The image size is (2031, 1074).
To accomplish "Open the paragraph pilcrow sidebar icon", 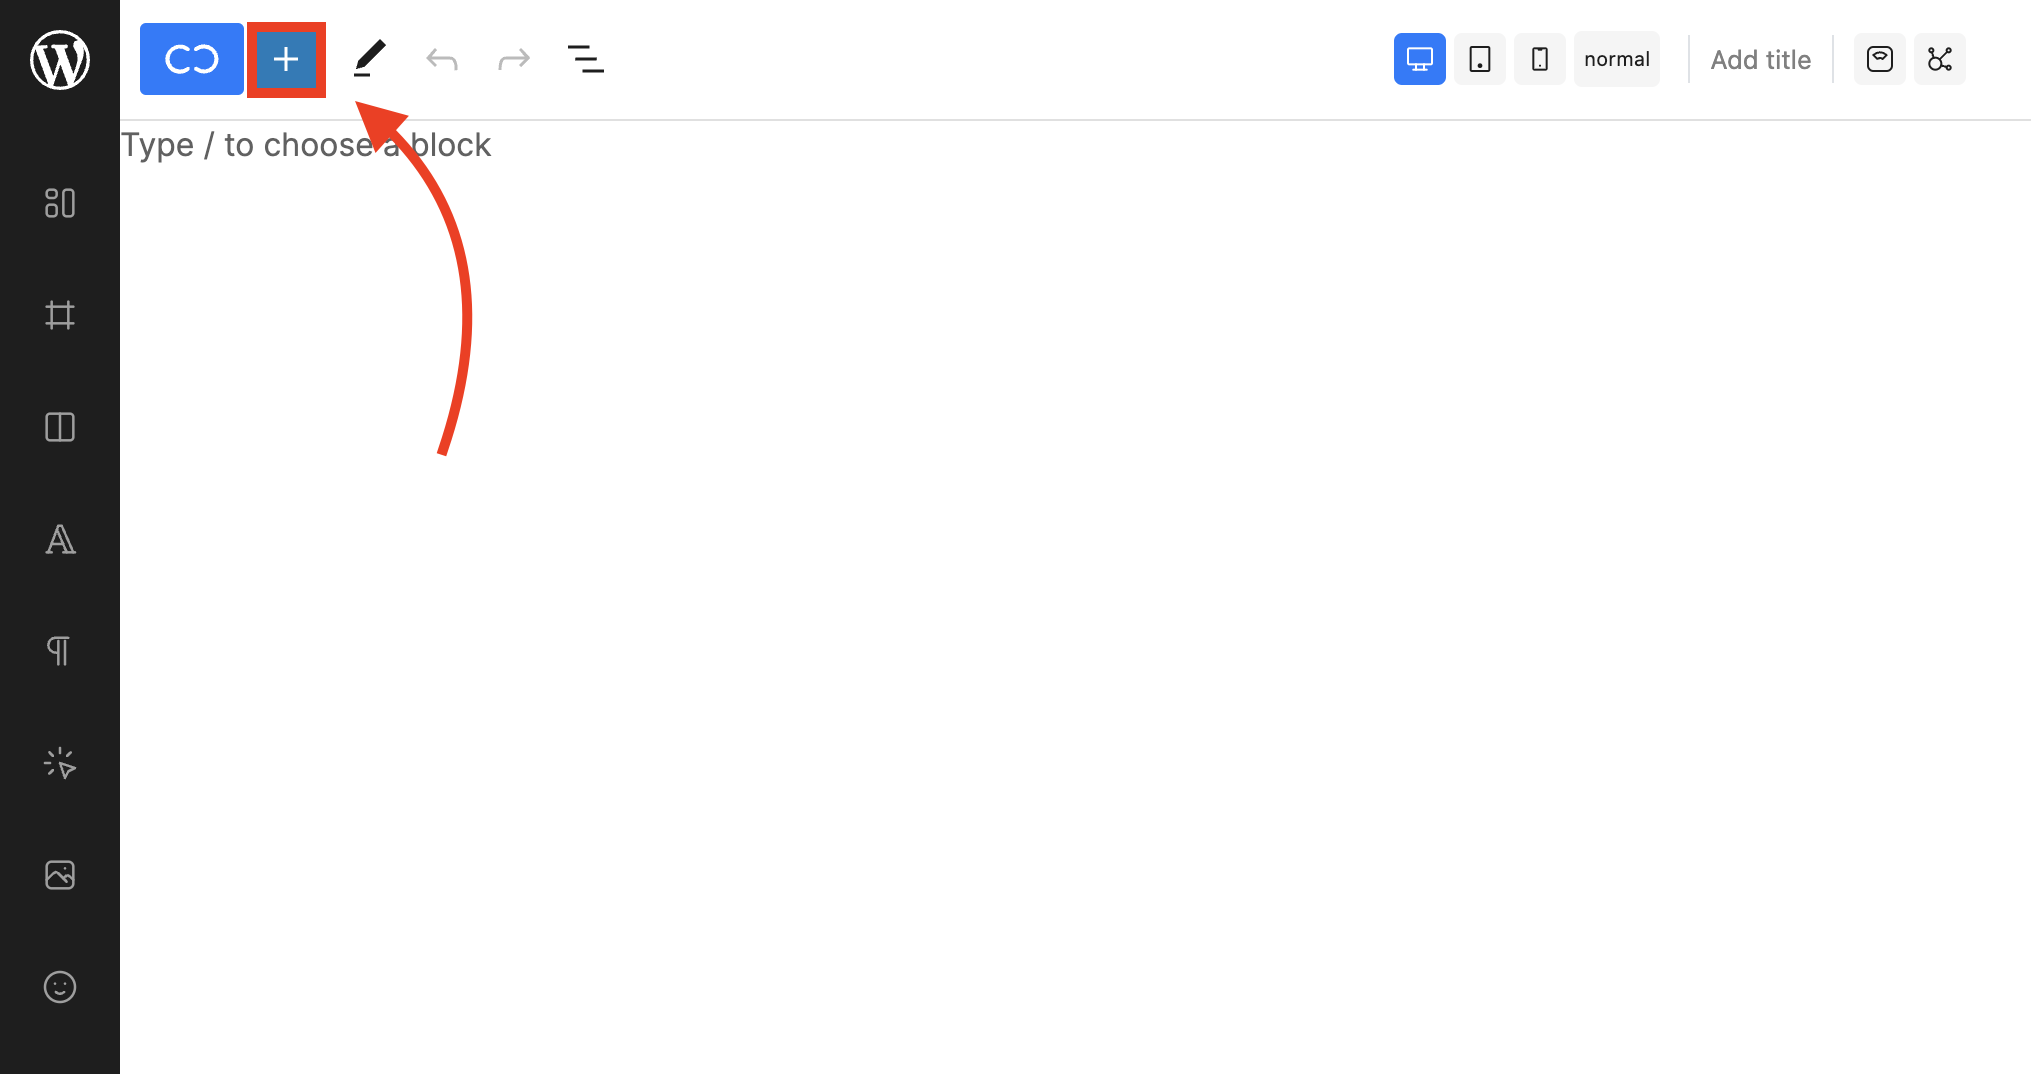I will [x=60, y=651].
